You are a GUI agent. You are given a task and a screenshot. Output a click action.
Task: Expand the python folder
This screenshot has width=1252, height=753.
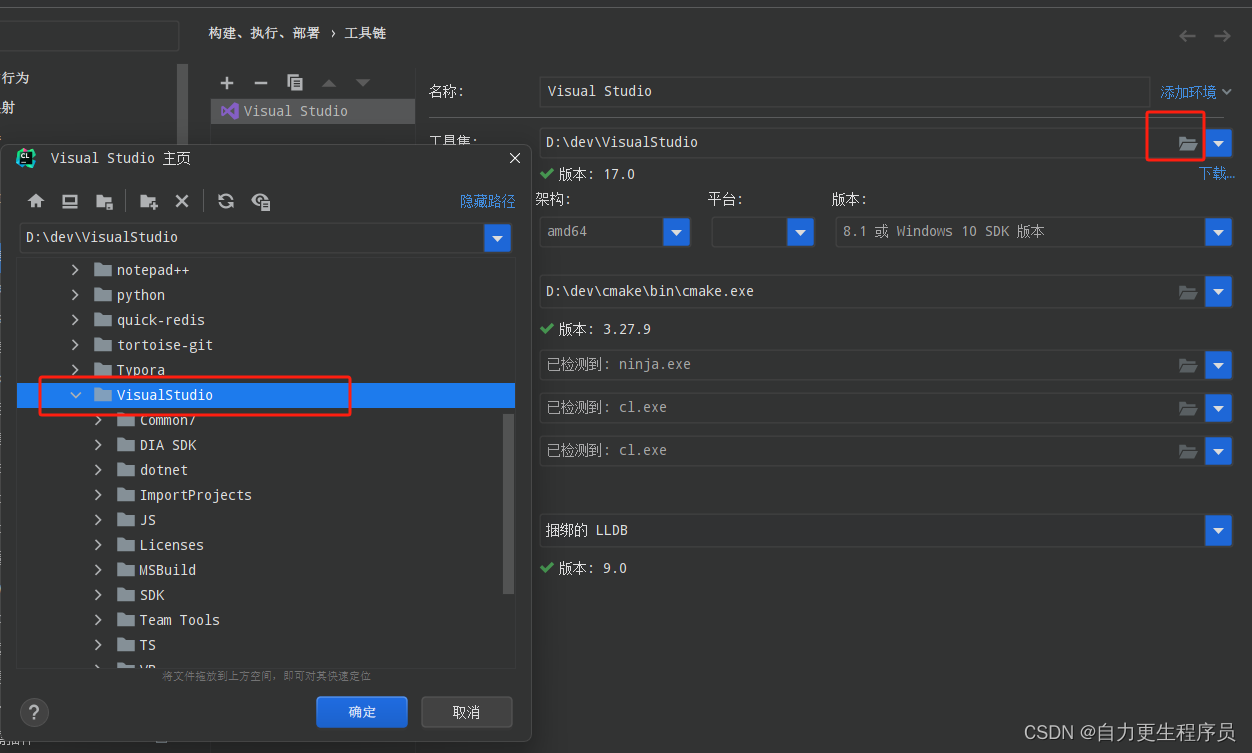click(x=75, y=295)
